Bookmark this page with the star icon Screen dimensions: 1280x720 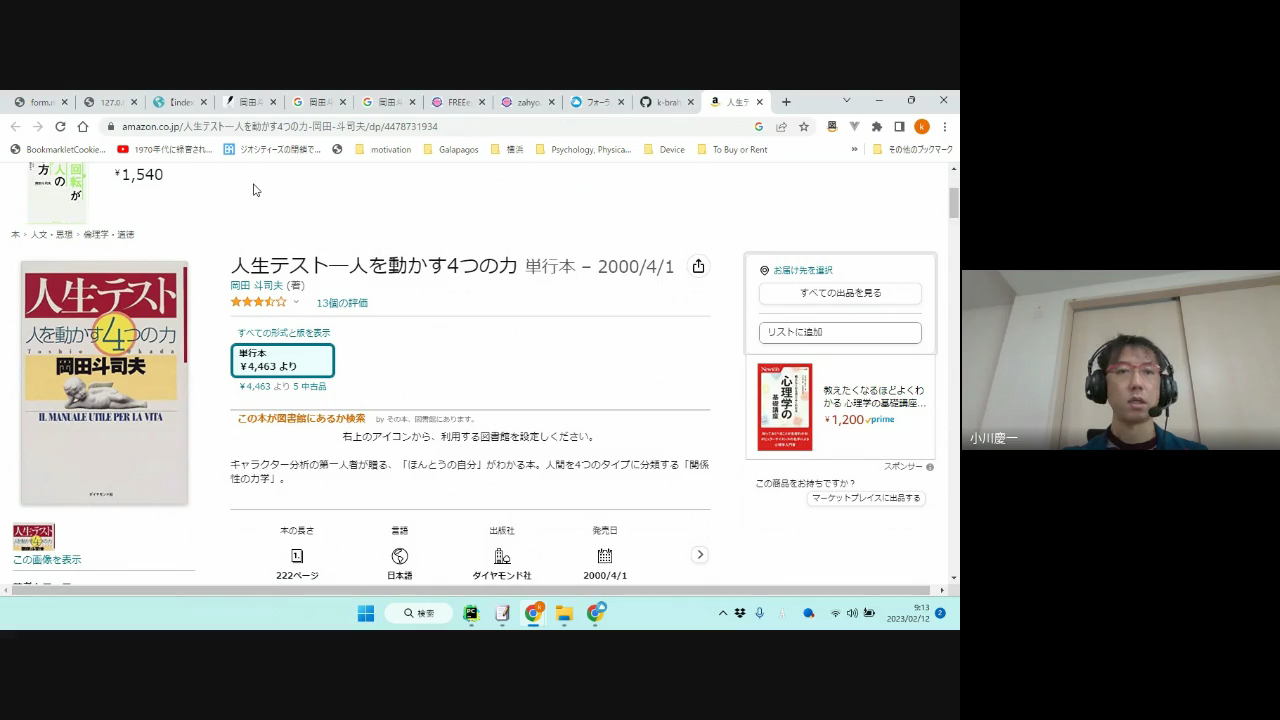click(x=803, y=127)
